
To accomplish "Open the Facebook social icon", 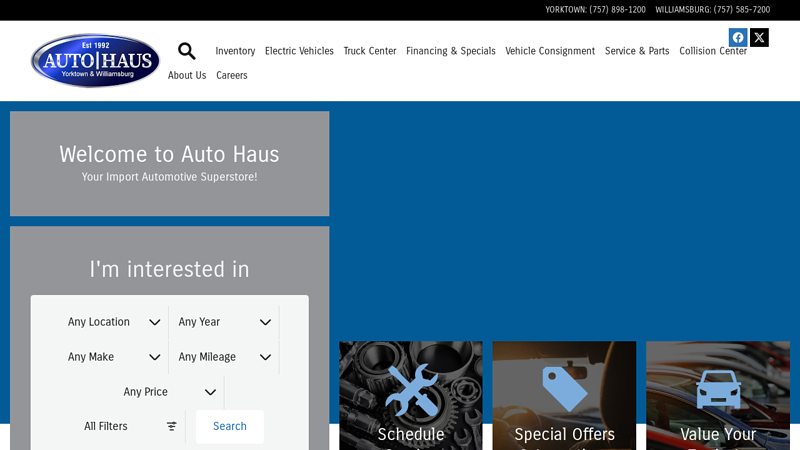I will 738,38.
